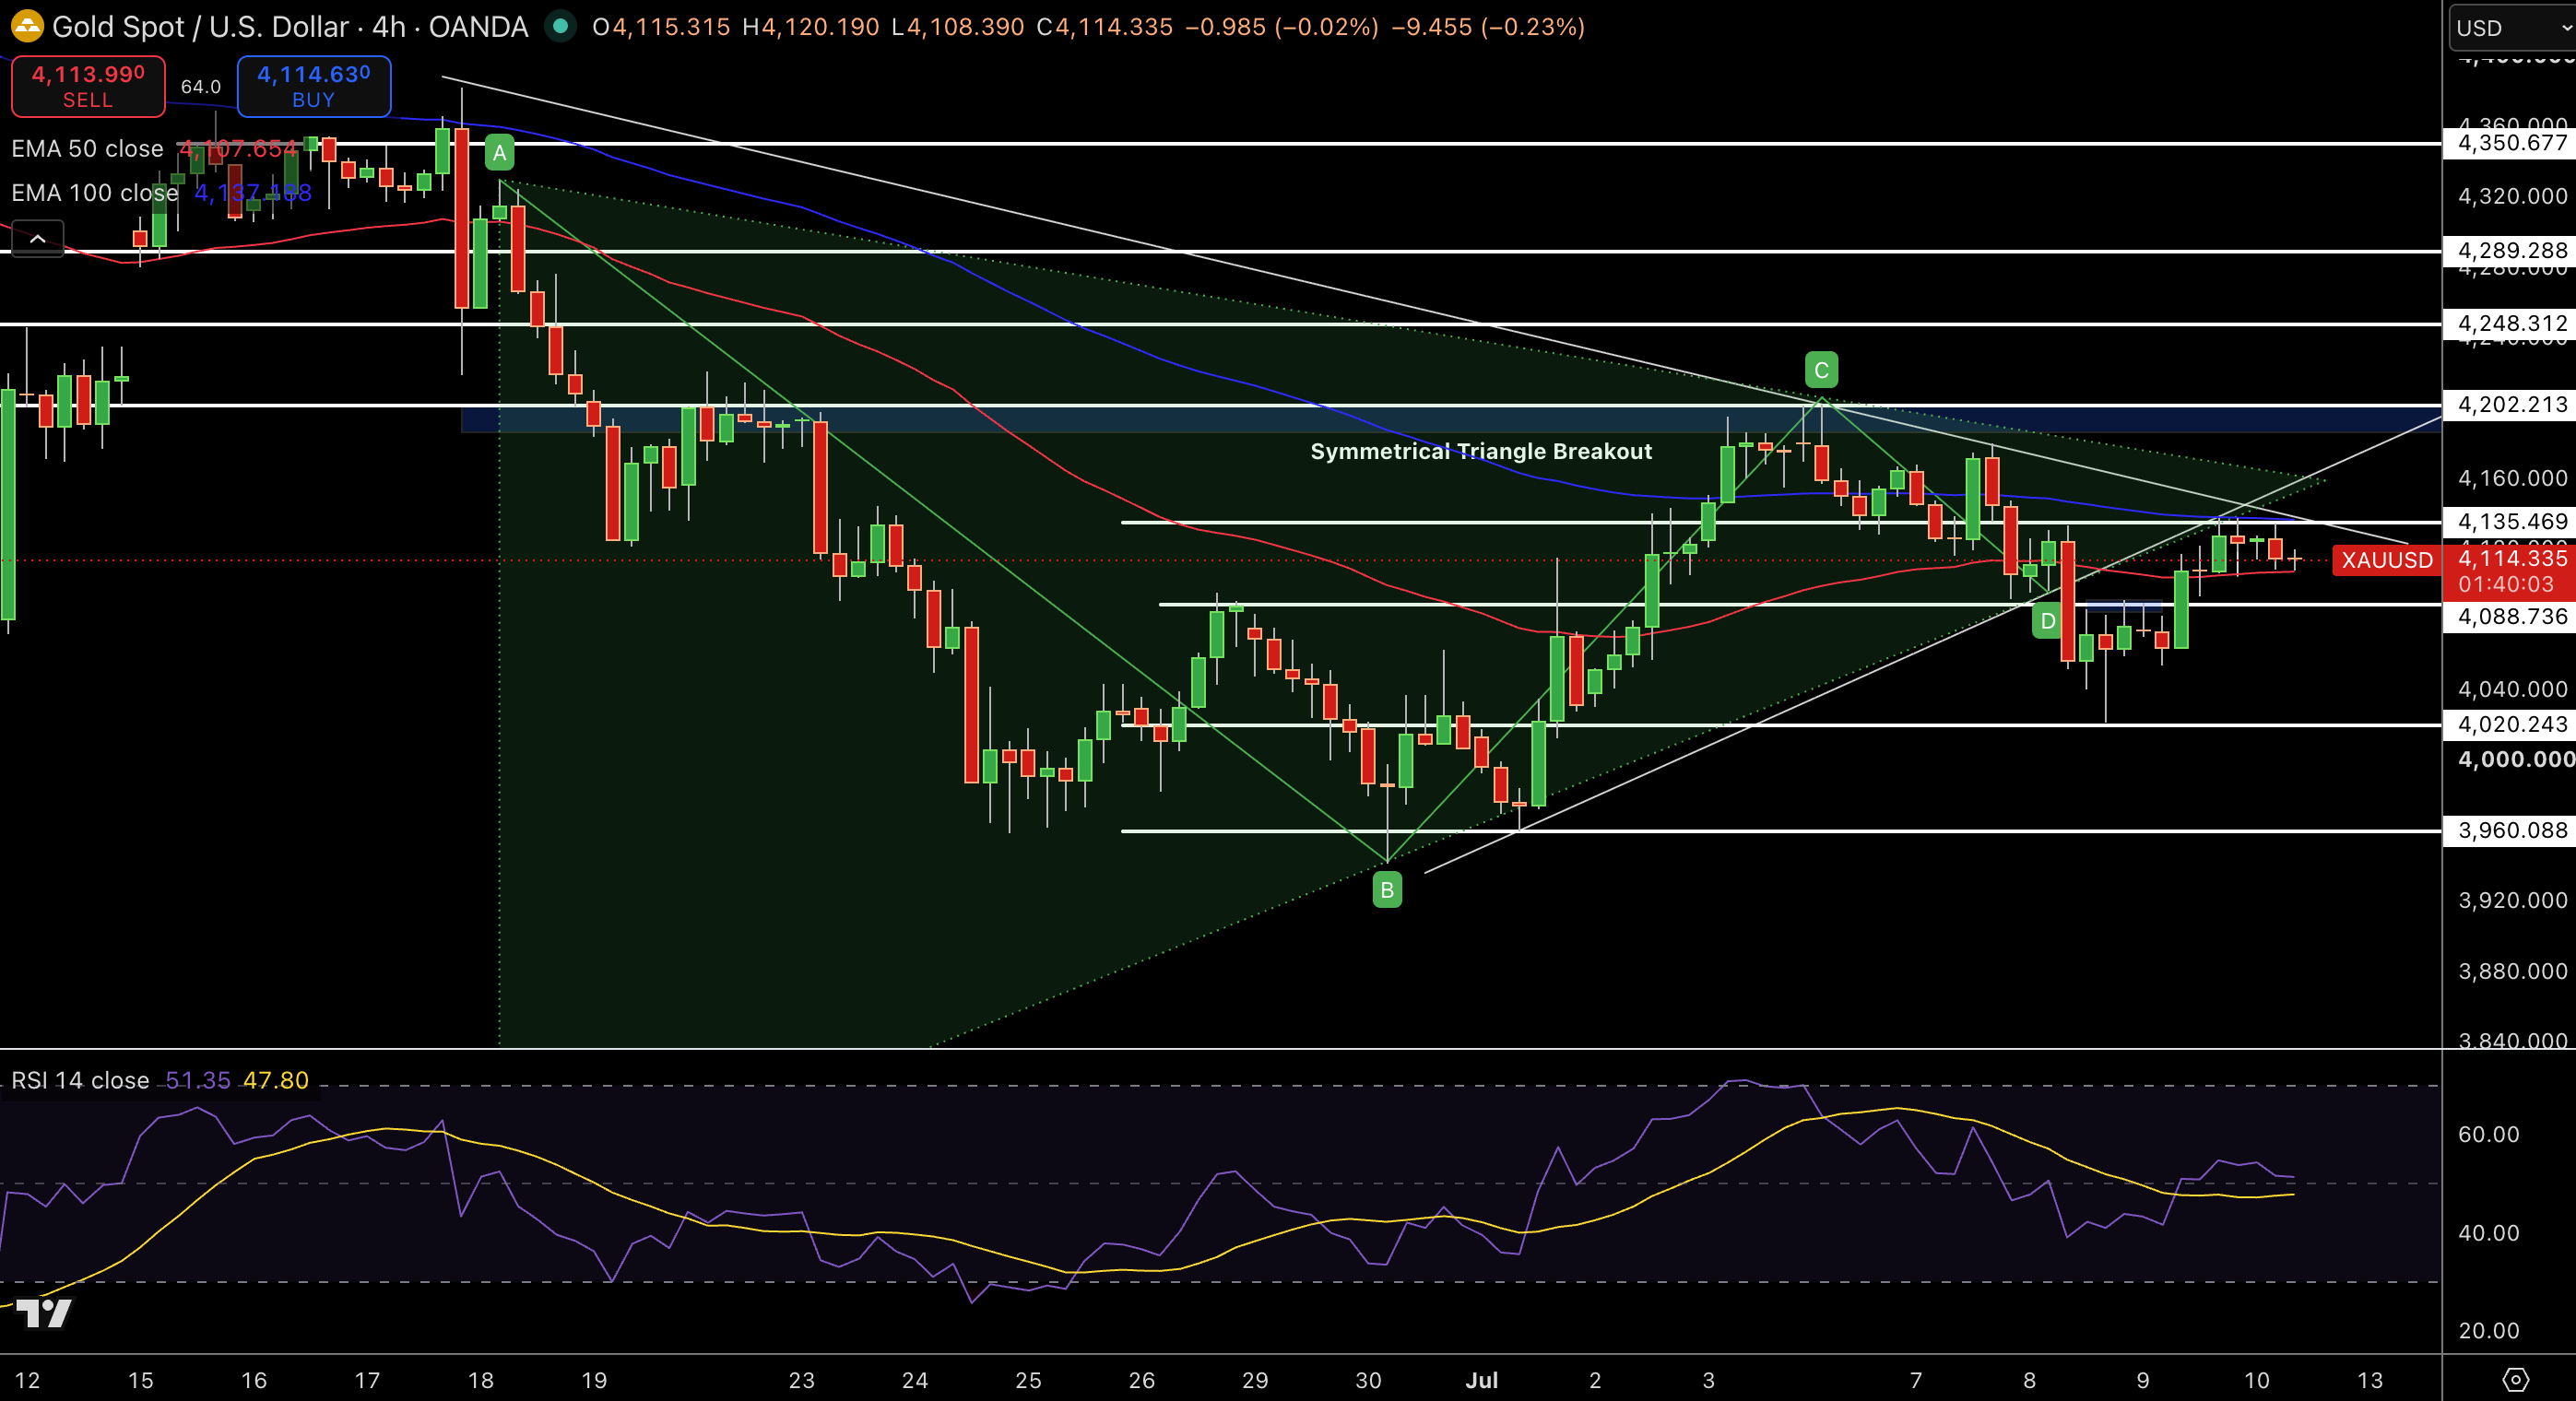Click the RSI 60.00 scale label
Image resolution: width=2576 pixels, height=1401 pixels.
point(2489,1134)
